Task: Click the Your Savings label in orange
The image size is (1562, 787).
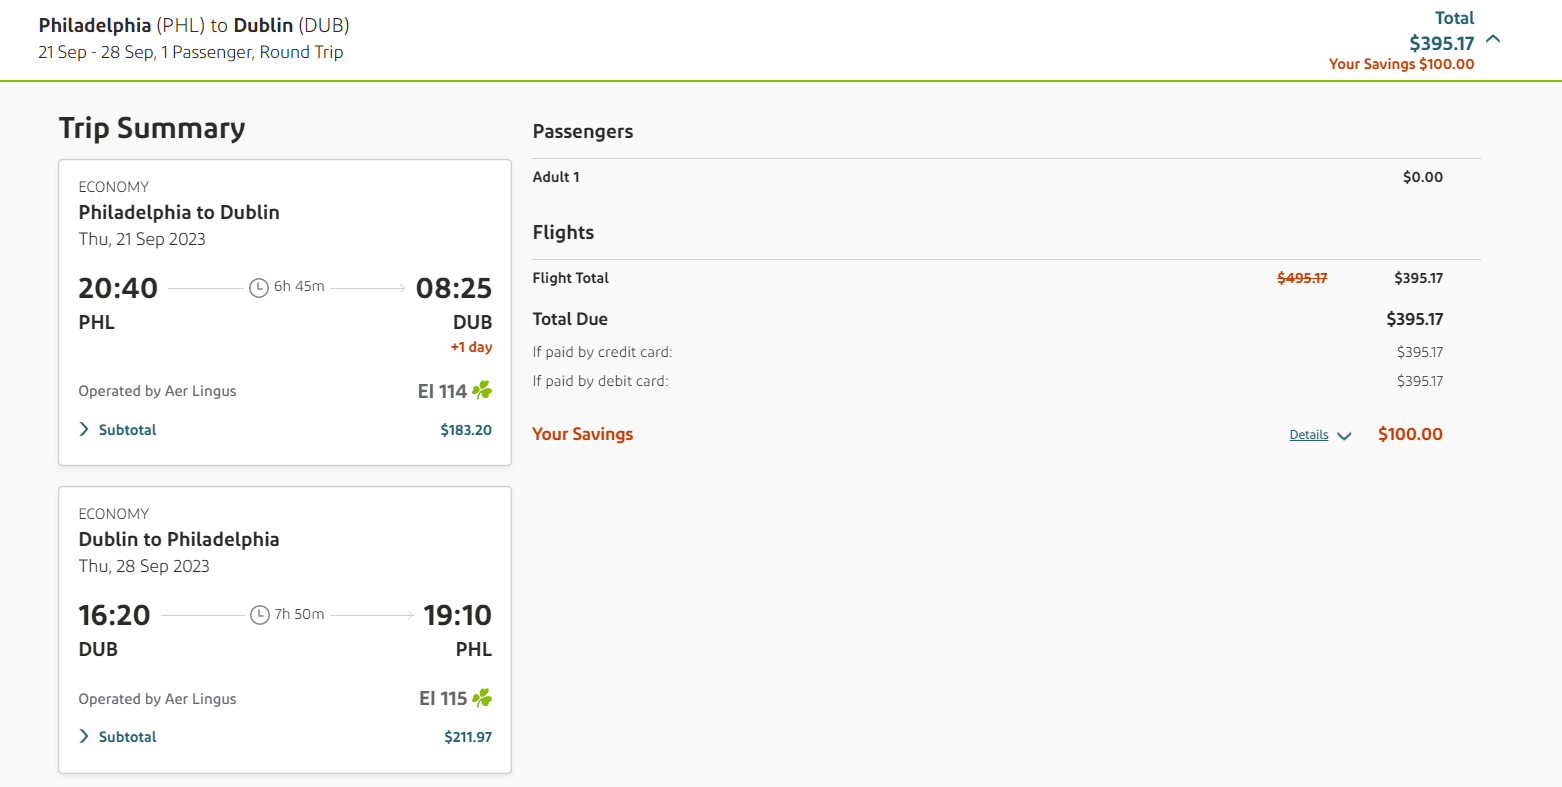Action: click(x=583, y=434)
